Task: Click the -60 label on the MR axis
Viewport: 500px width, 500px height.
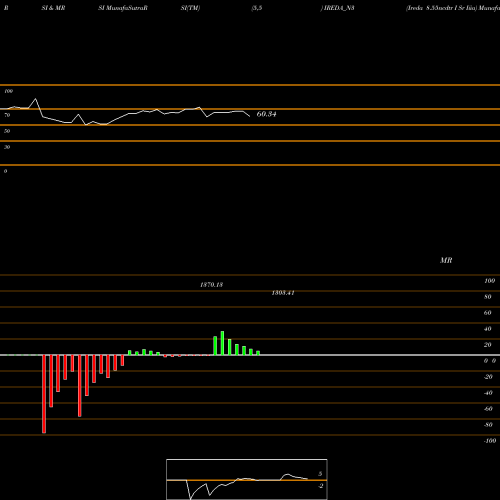Action: tap(488, 409)
